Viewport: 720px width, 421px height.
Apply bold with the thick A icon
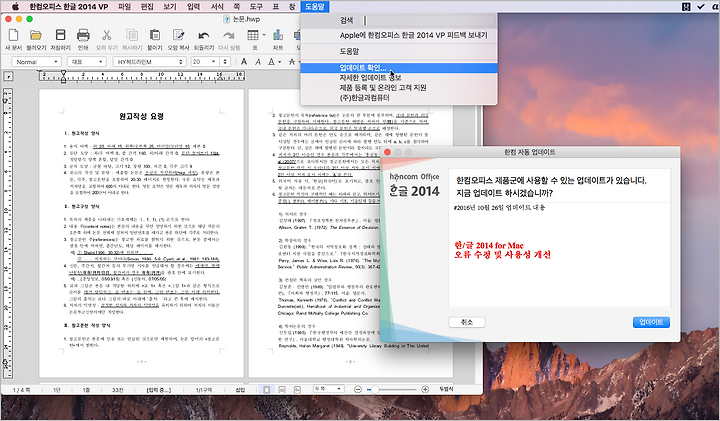point(244,62)
